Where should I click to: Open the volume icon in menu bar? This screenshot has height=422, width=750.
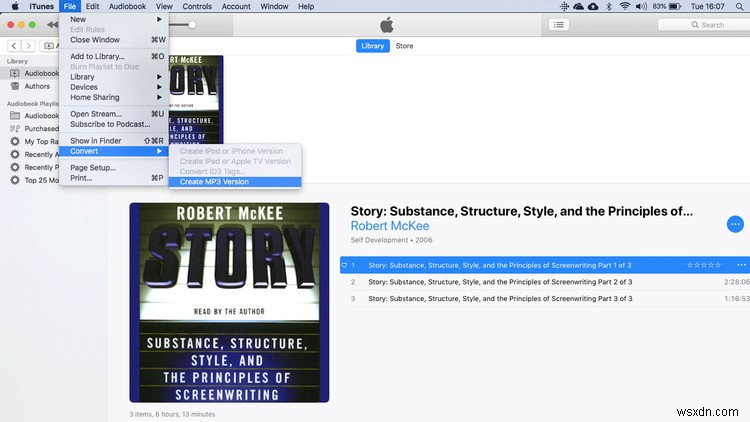641,6
